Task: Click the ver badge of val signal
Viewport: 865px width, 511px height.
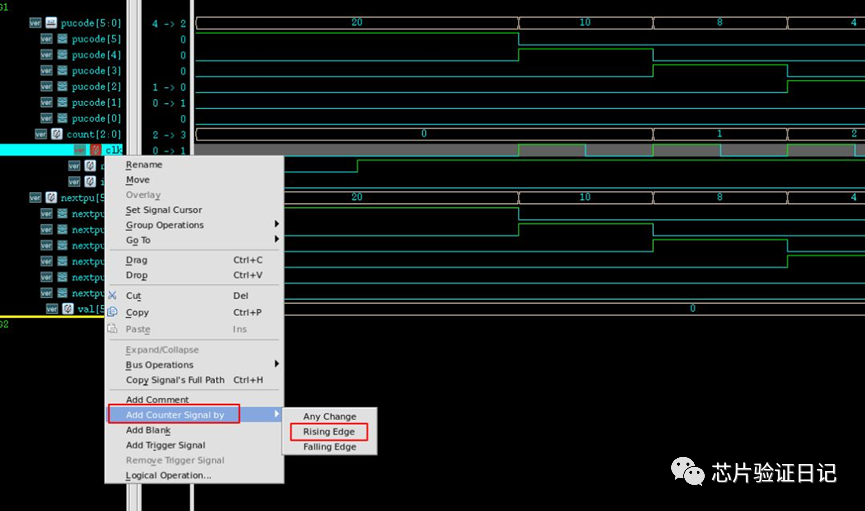Action: click(x=52, y=309)
